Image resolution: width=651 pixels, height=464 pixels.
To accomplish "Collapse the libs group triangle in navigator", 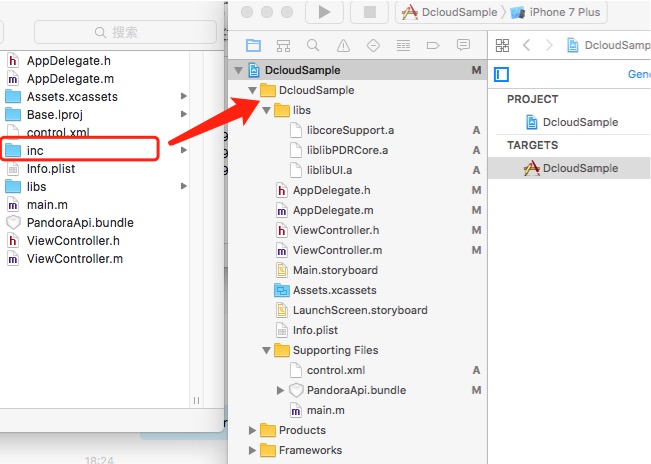I will click(267, 110).
